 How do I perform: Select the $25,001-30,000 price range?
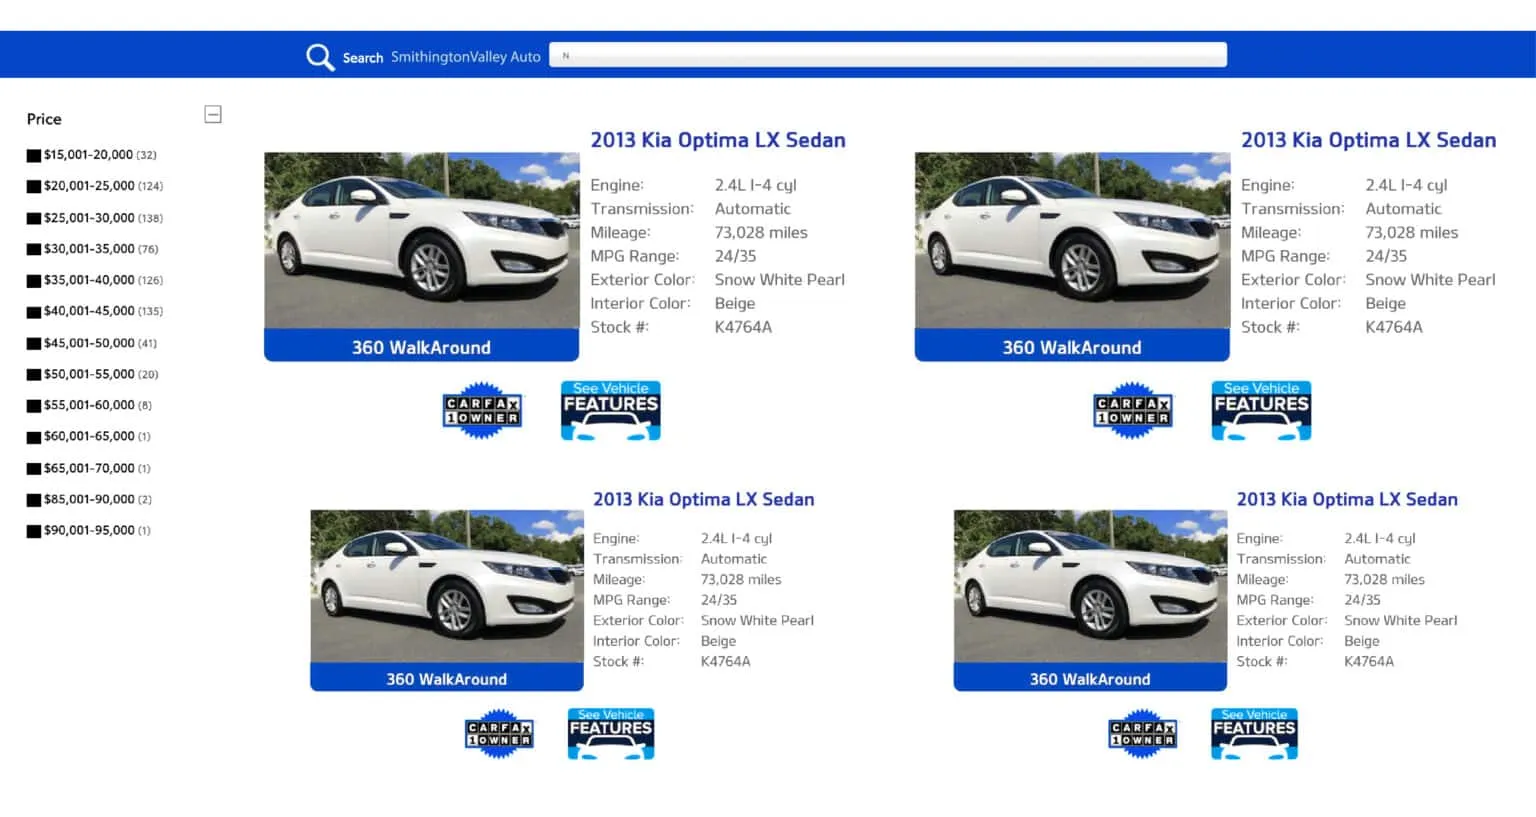pyautogui.click(x=33, y=218)
